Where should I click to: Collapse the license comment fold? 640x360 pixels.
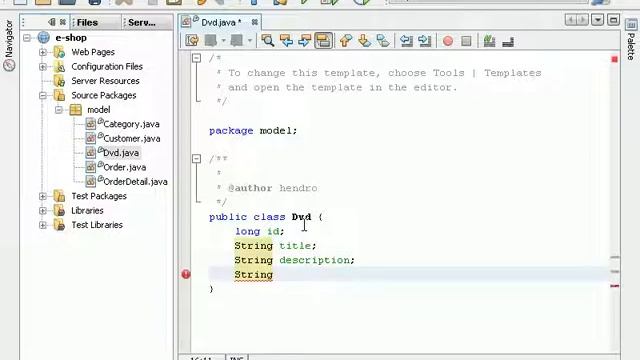click(x=196, y=58)
